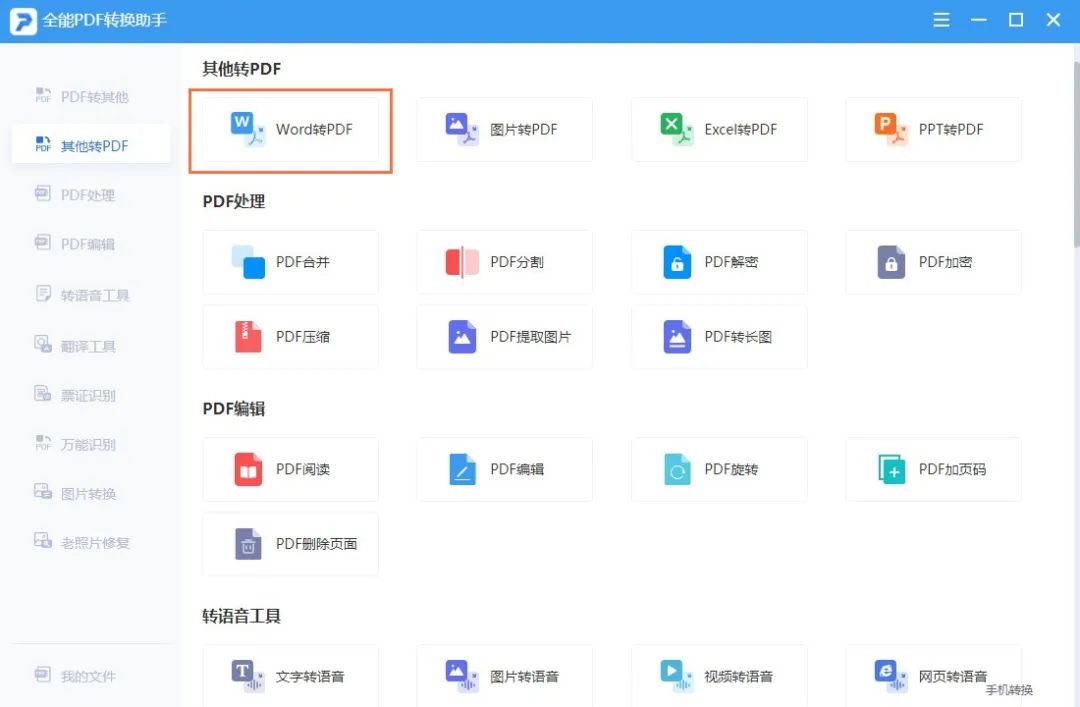Click the PDF提取图片 label text
This screenshot has width=1080, height=707.
pos(530,336)
